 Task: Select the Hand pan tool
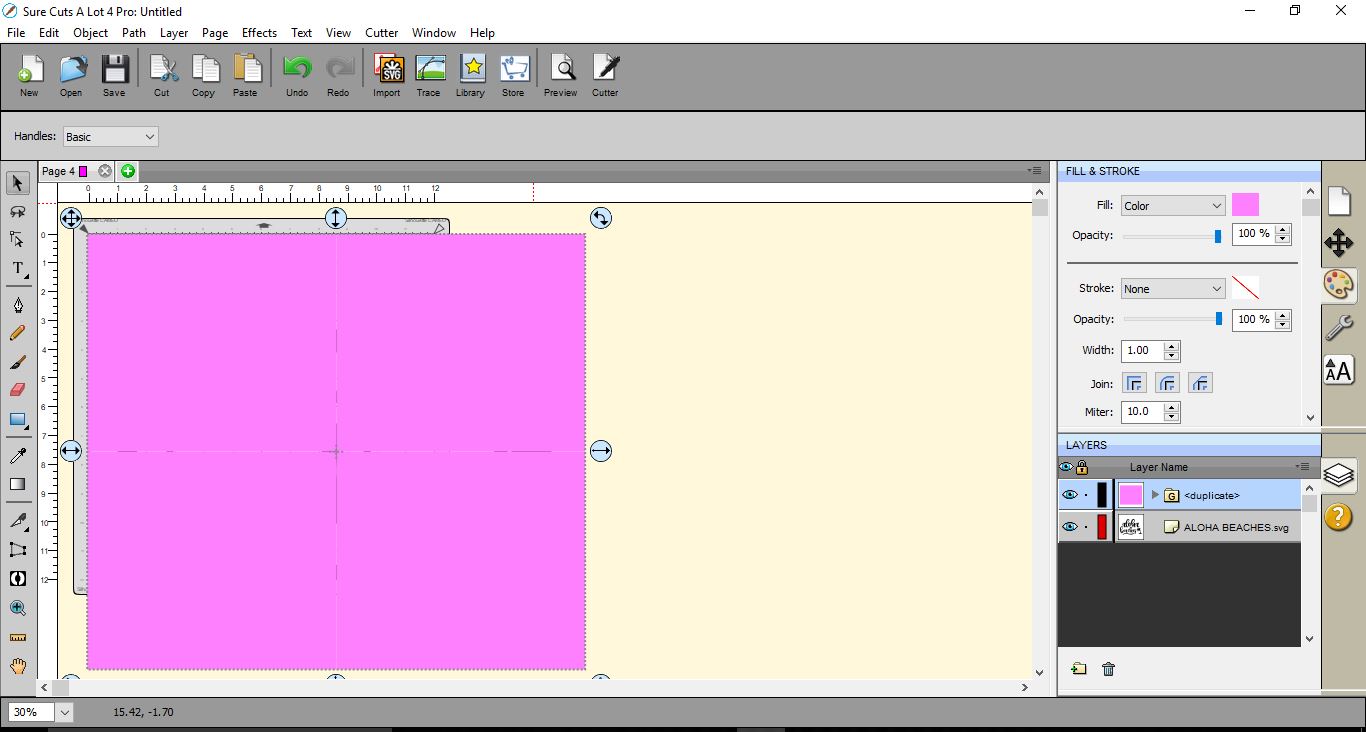[18, 666]
